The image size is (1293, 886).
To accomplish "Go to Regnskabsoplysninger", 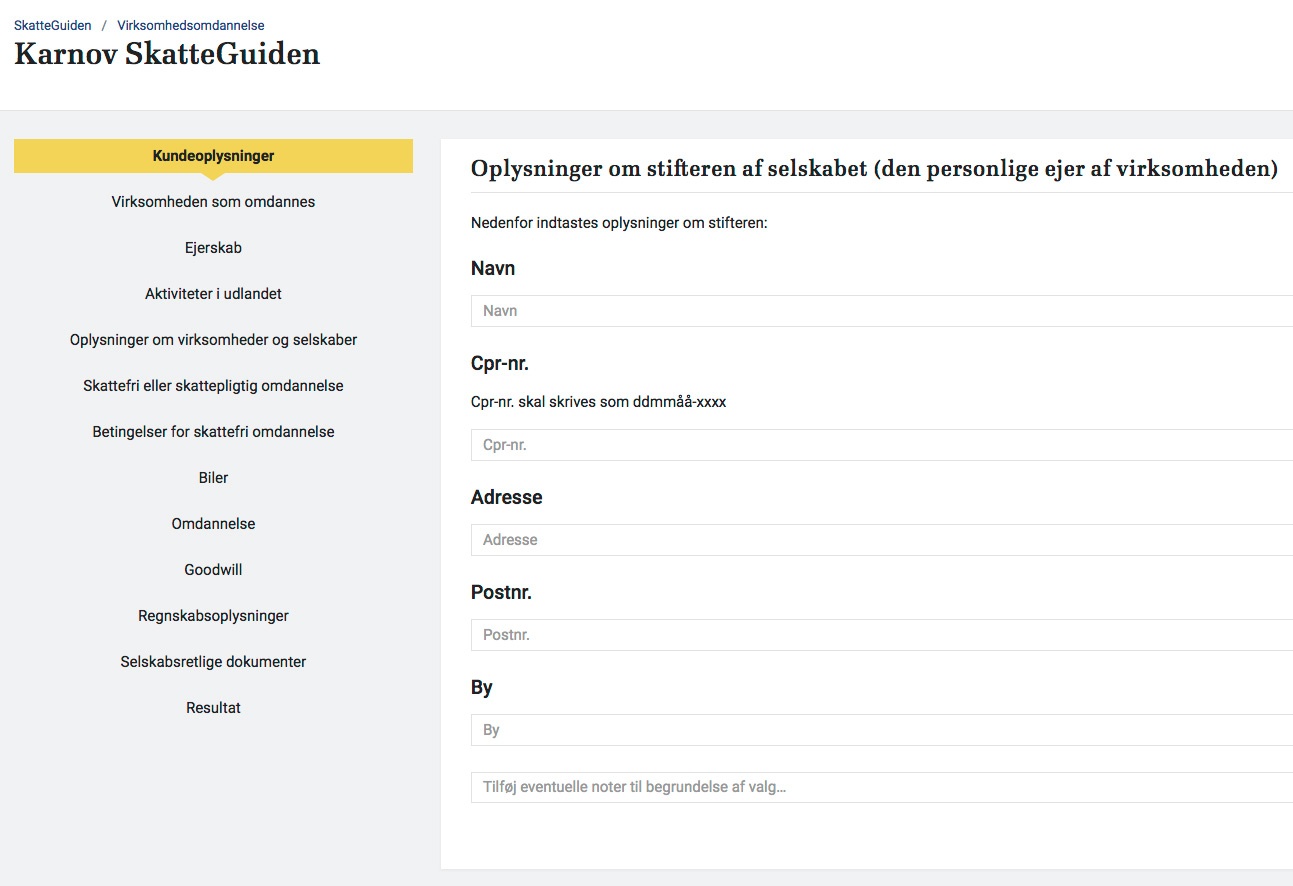I will click(213, 616).
